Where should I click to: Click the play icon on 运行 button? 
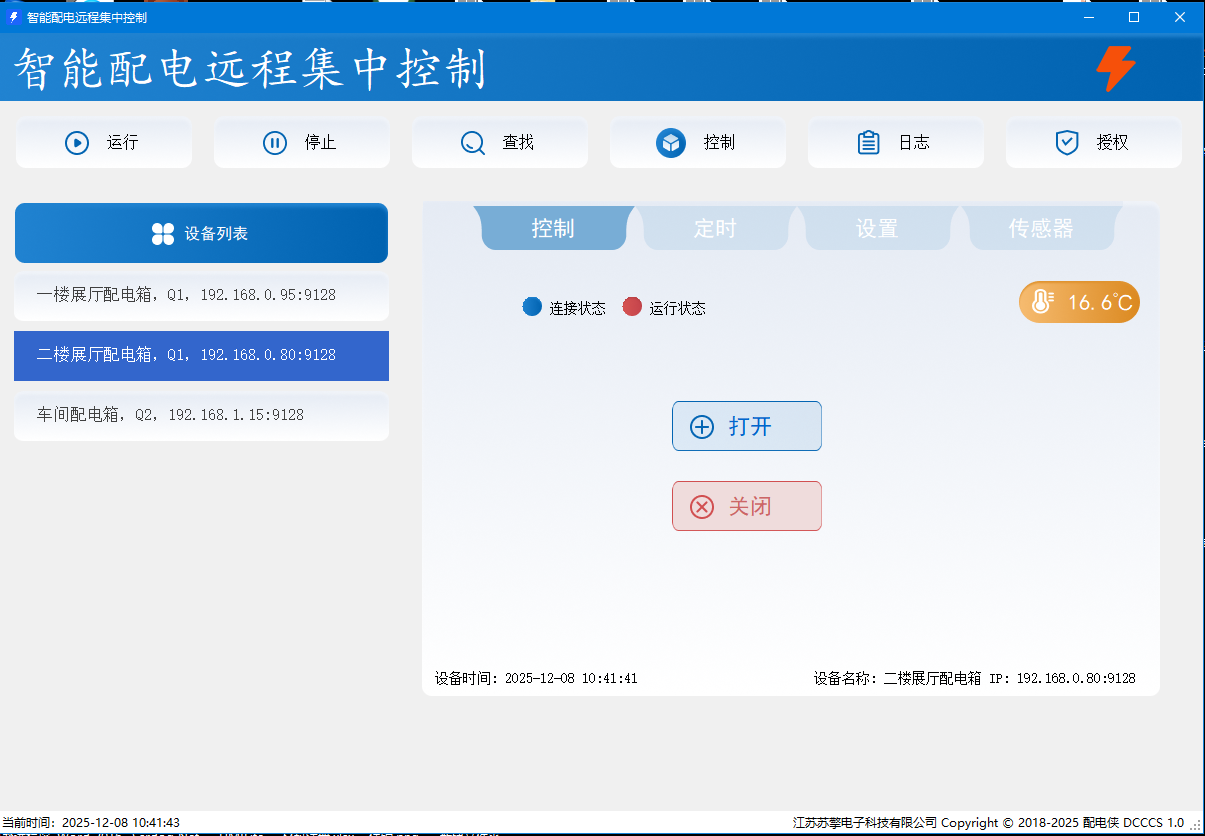[x=77, y=143]
